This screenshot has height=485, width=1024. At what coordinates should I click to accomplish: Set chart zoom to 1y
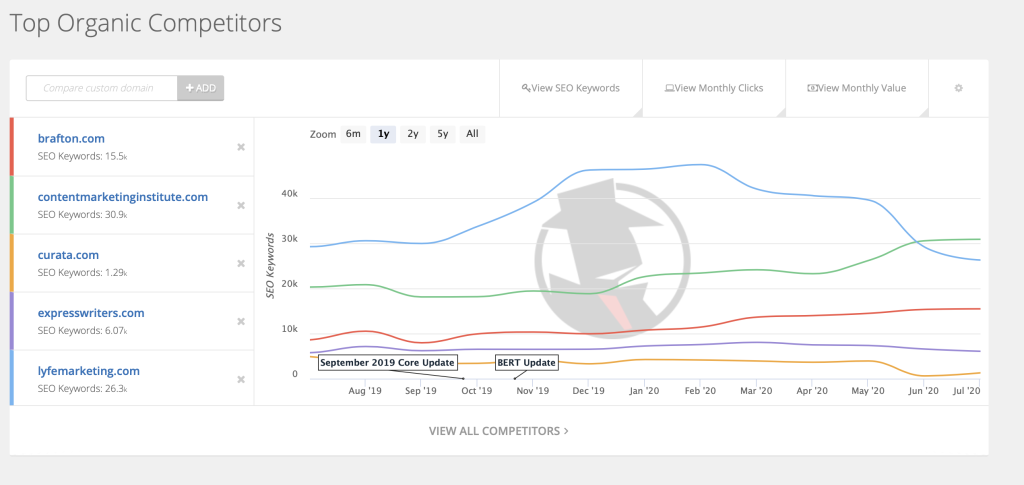click(x=383, y=134)
